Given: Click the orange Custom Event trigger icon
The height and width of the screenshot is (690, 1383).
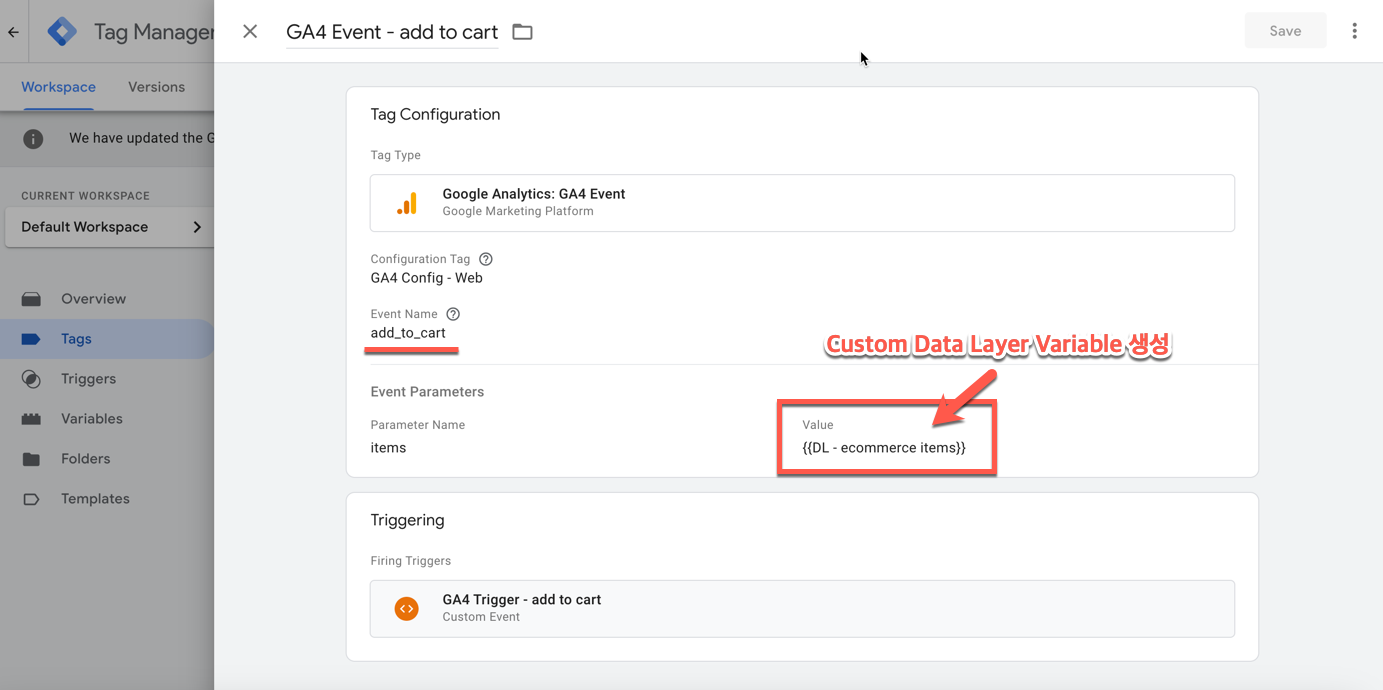Looking at the screenshot, I should (x=407, y=609).
